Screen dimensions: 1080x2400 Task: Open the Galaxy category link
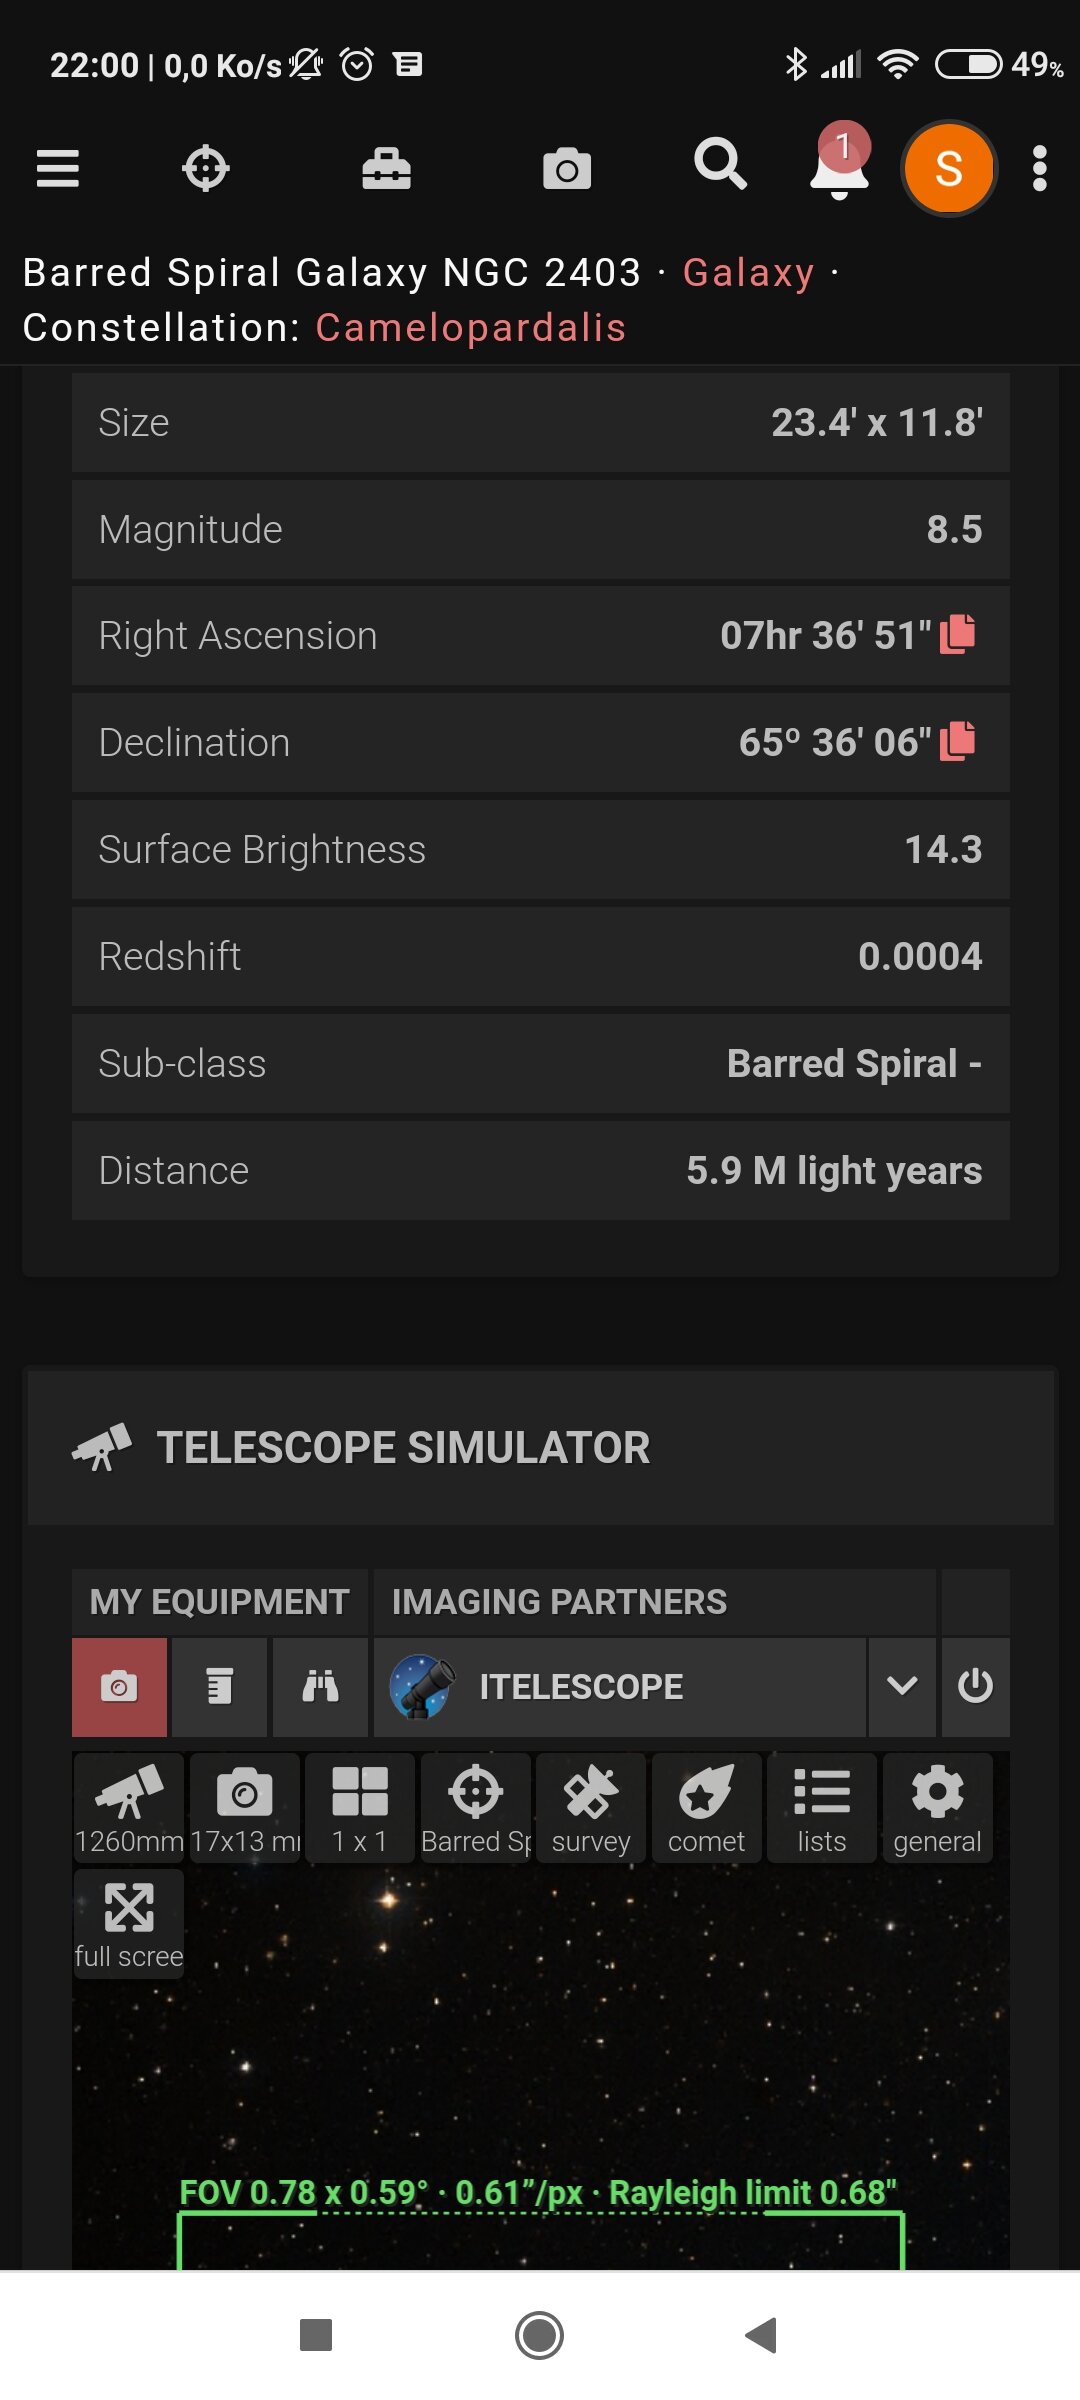tap(748, 272)
